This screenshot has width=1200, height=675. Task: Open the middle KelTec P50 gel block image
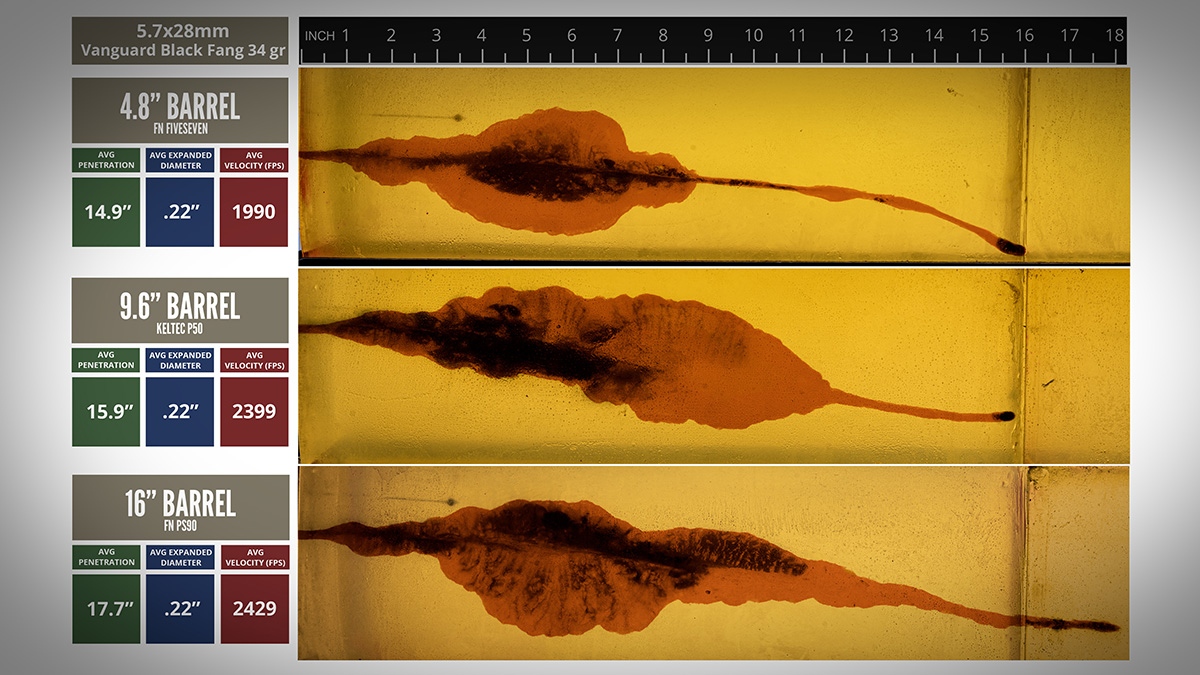[714, 365]
